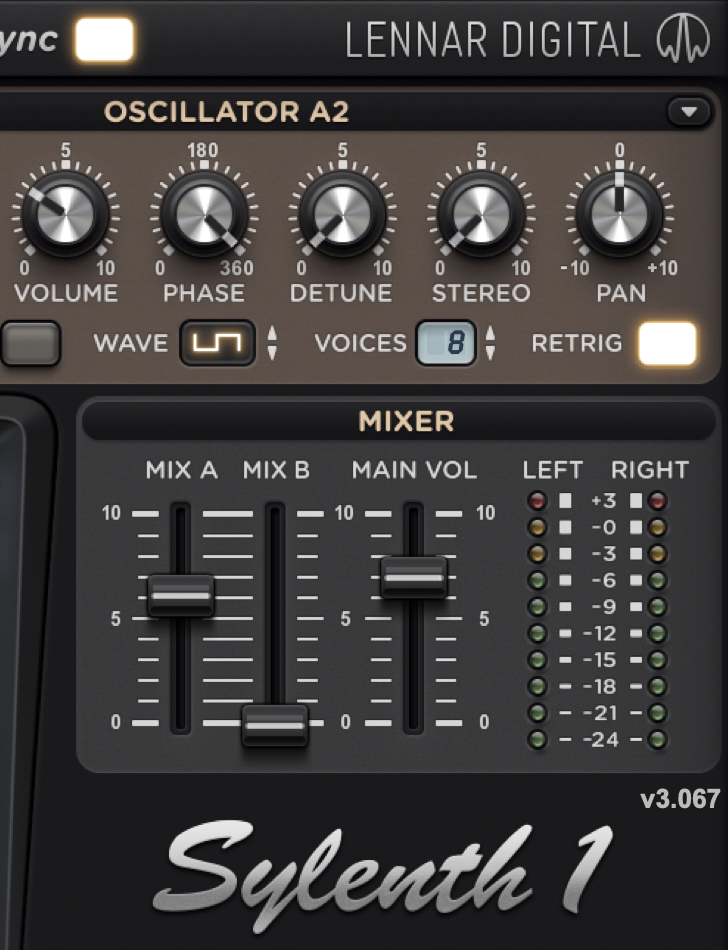Click the Voices number display showing 8
This screenshot has height=950, width=728.
point(445,344)
